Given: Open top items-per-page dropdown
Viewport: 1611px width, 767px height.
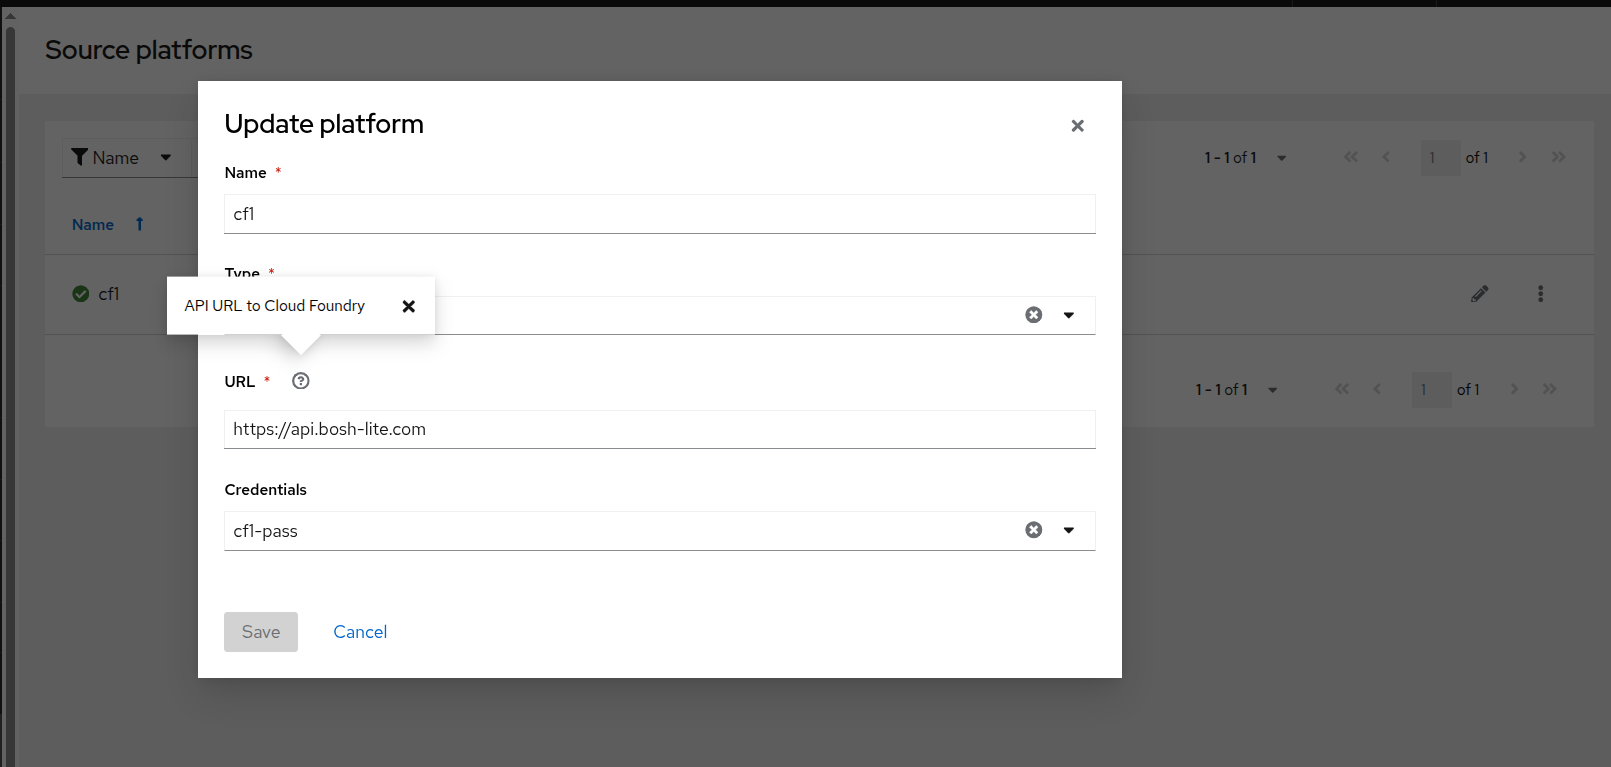Looking at the screenshot, I should 1281,158.
